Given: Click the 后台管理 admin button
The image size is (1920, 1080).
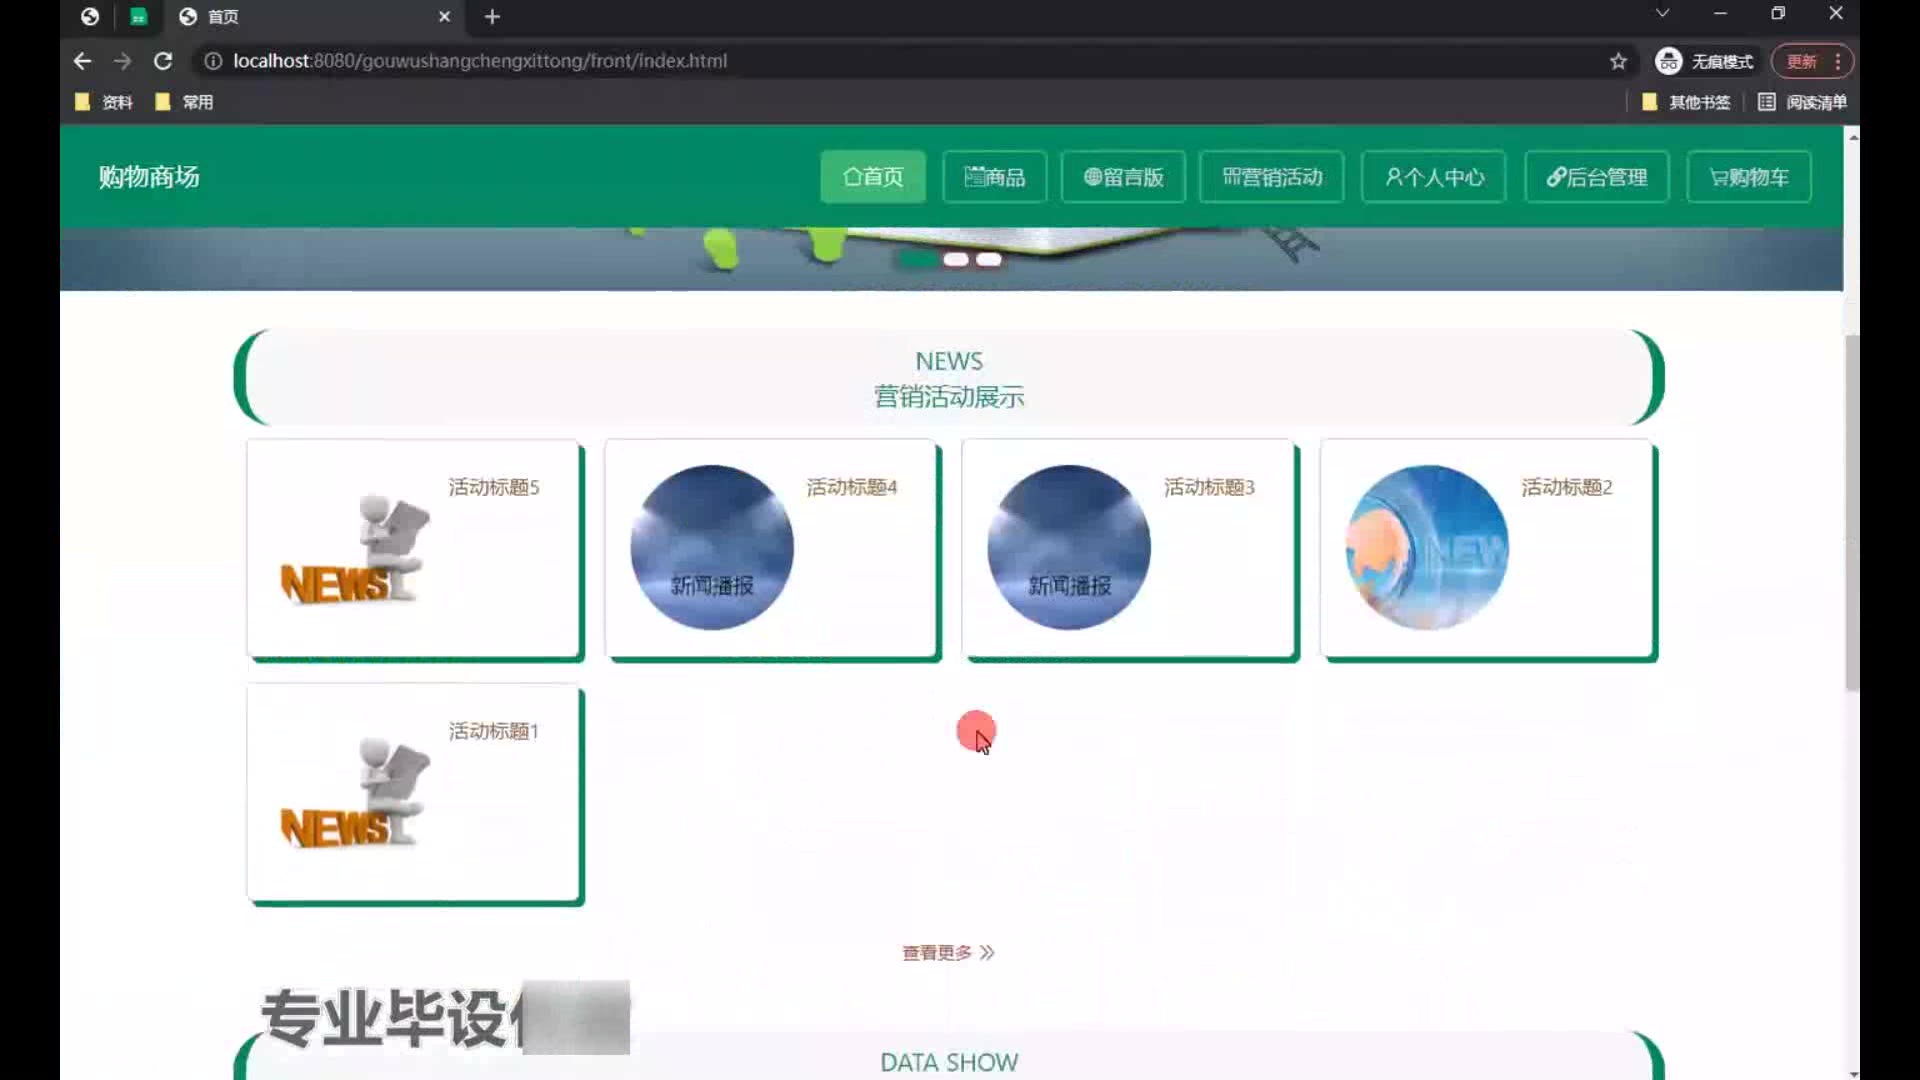Looking at the screenshot, I should 1596,177.
